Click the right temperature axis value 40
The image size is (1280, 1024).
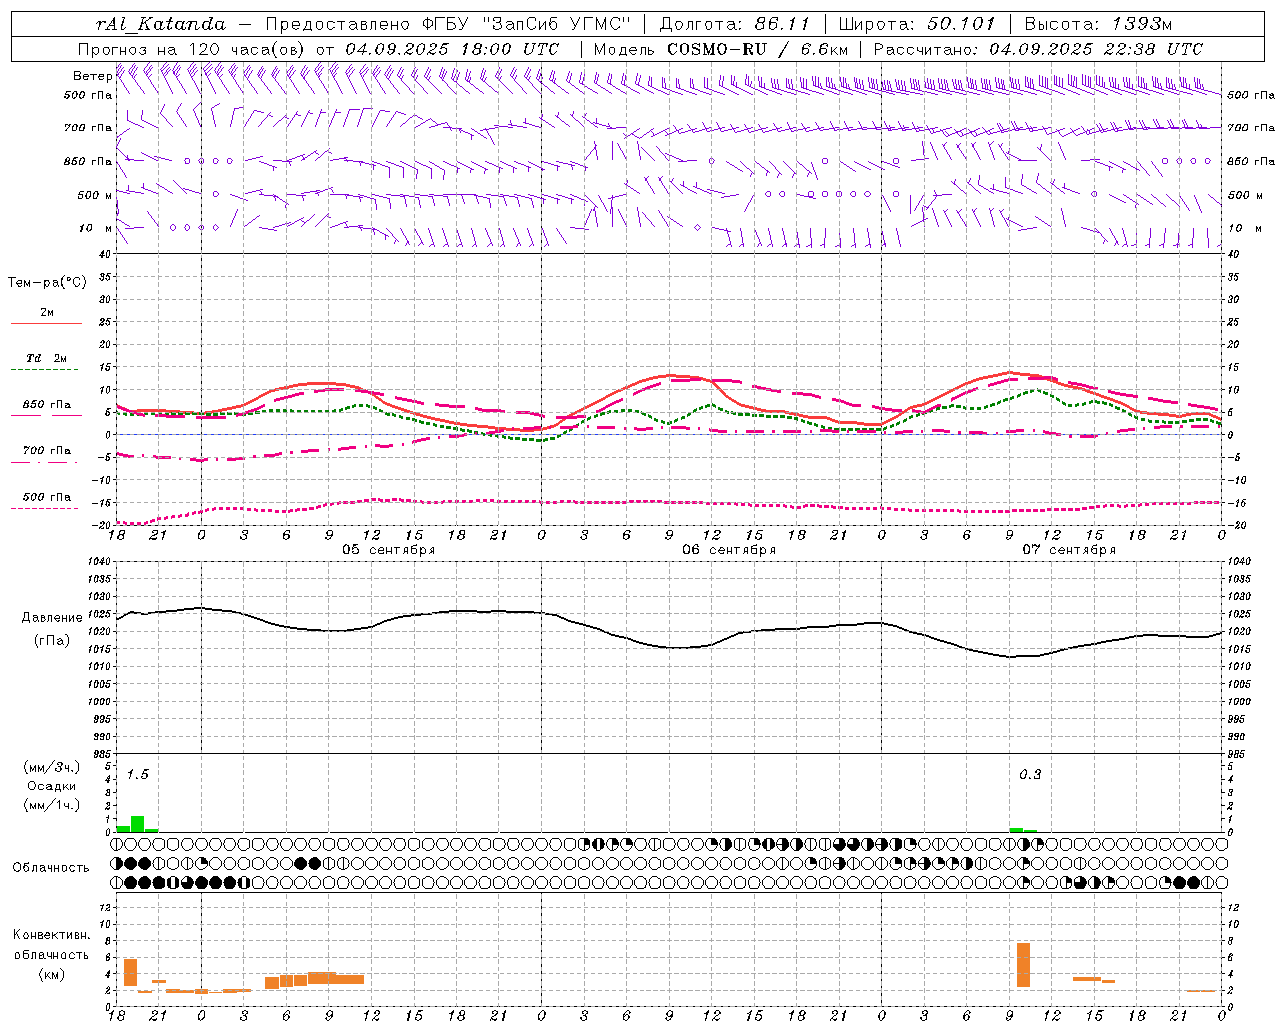pyautogui.click(x=1233, y=255)
